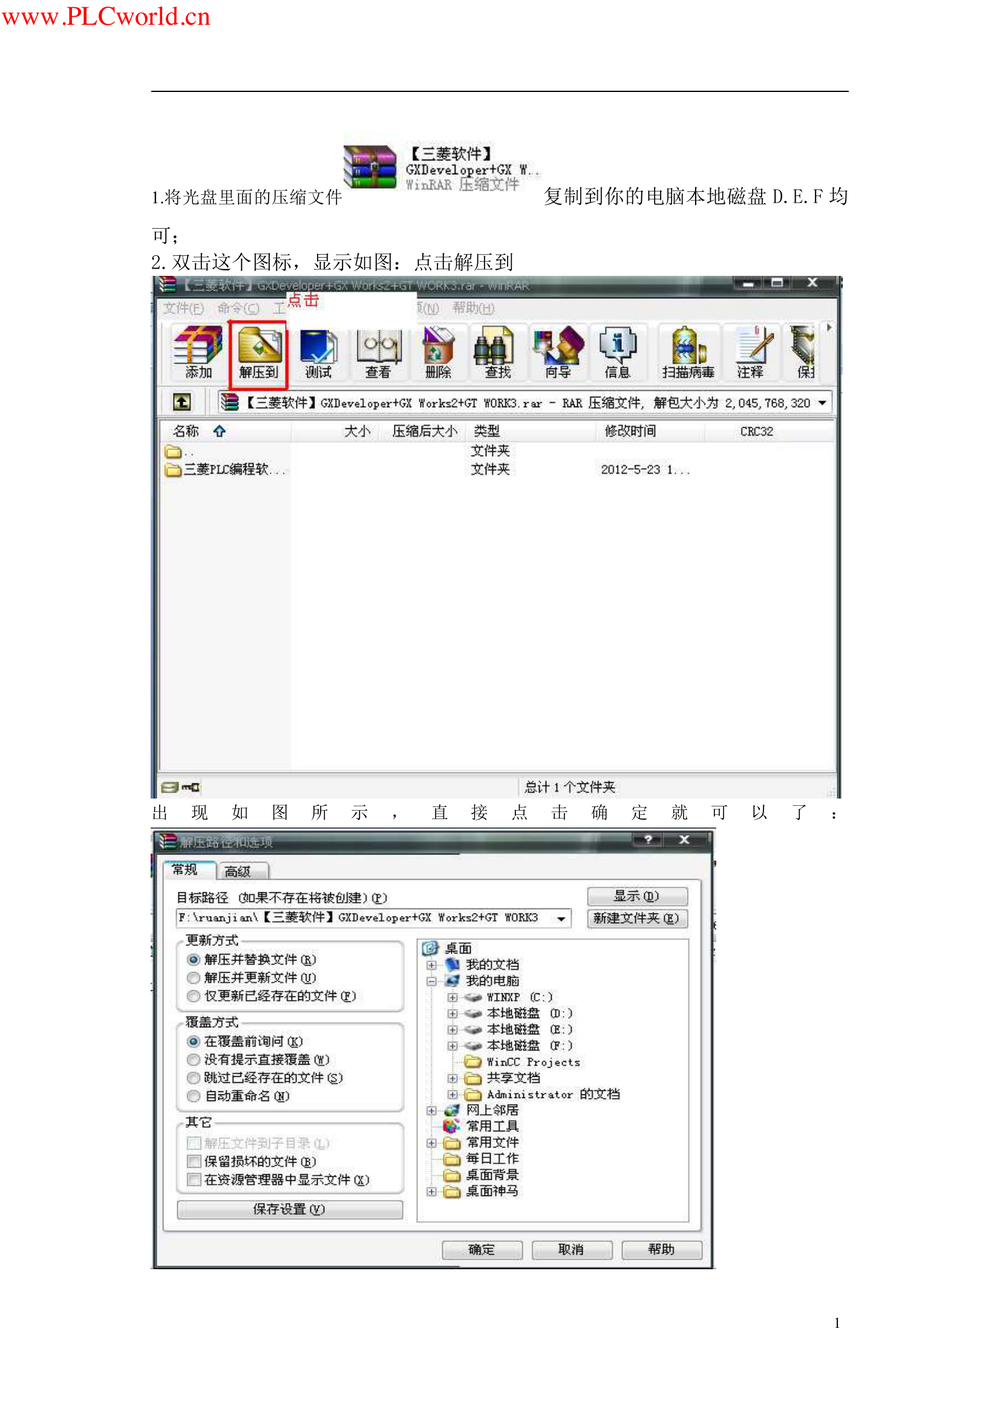Viewport: 1000px width, 1415px height.
Task: Select the 三菱PLC编程软 folder row
Action: 226,469
